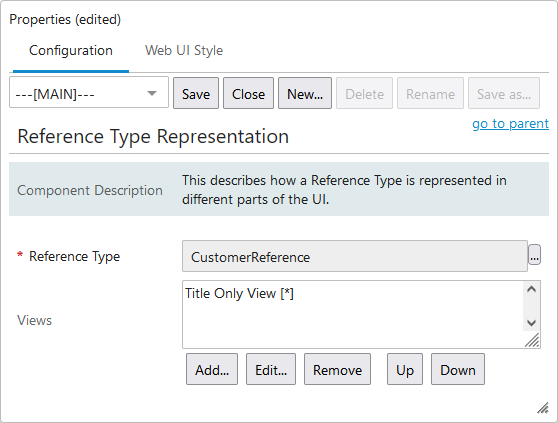Select Title Only View [*] entry
This screenshot has height=423, width=558.
tap(239, 294)
